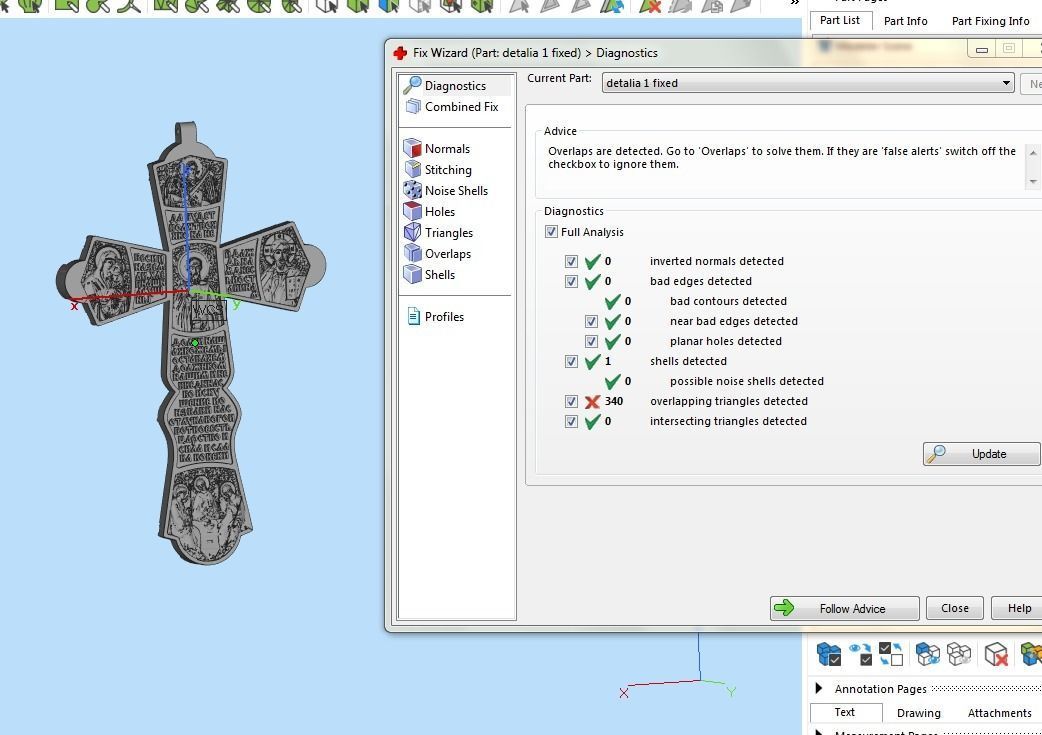Expand the Annotation Pages section
Screen dimensions: 1042x735
click(819, 688)
